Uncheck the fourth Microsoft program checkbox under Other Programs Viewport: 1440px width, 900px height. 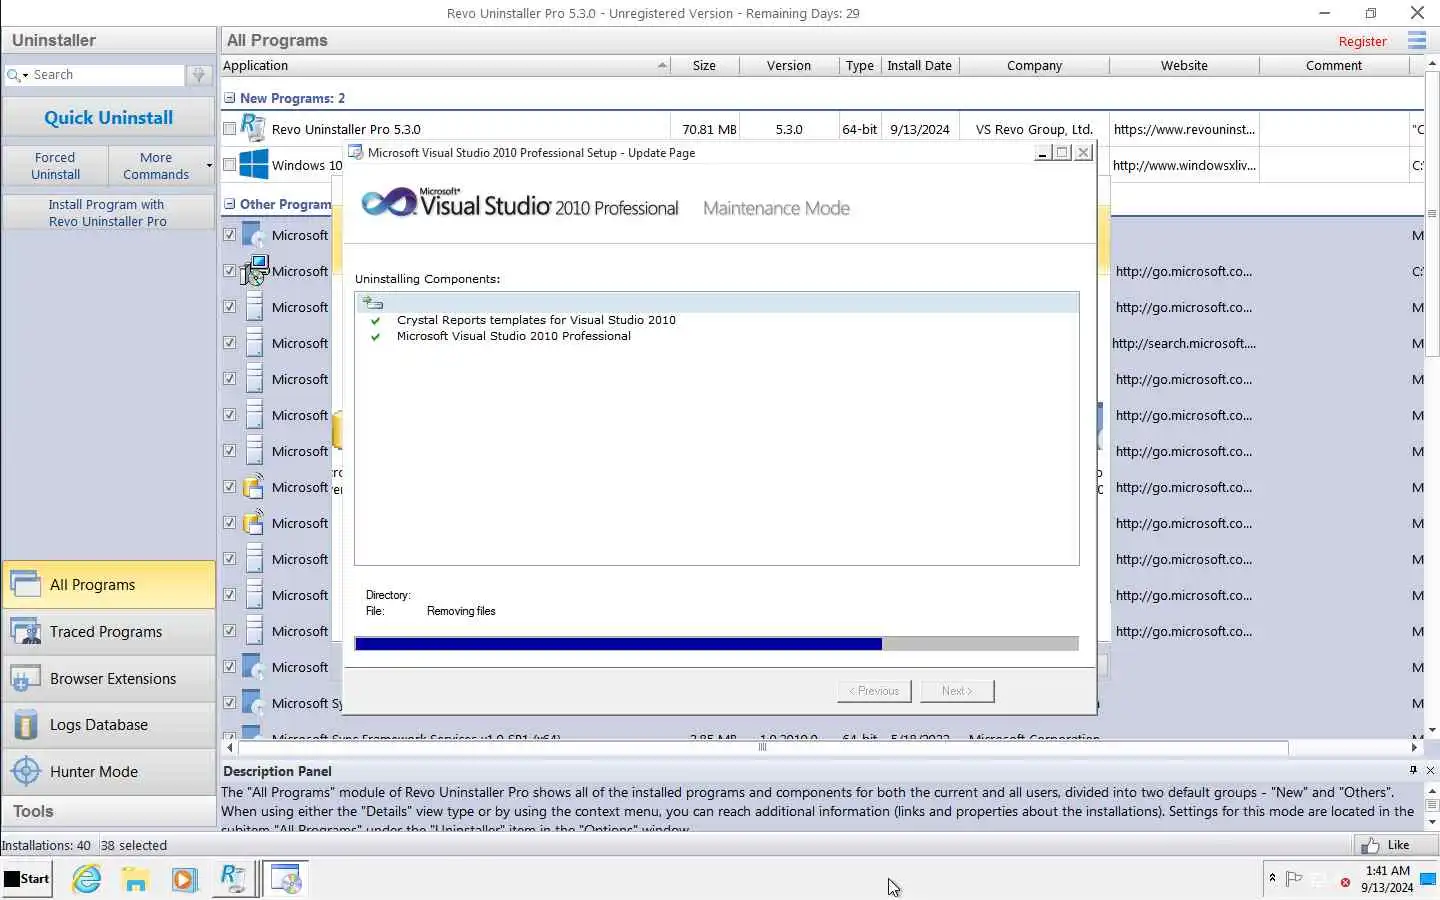(229, 343)
